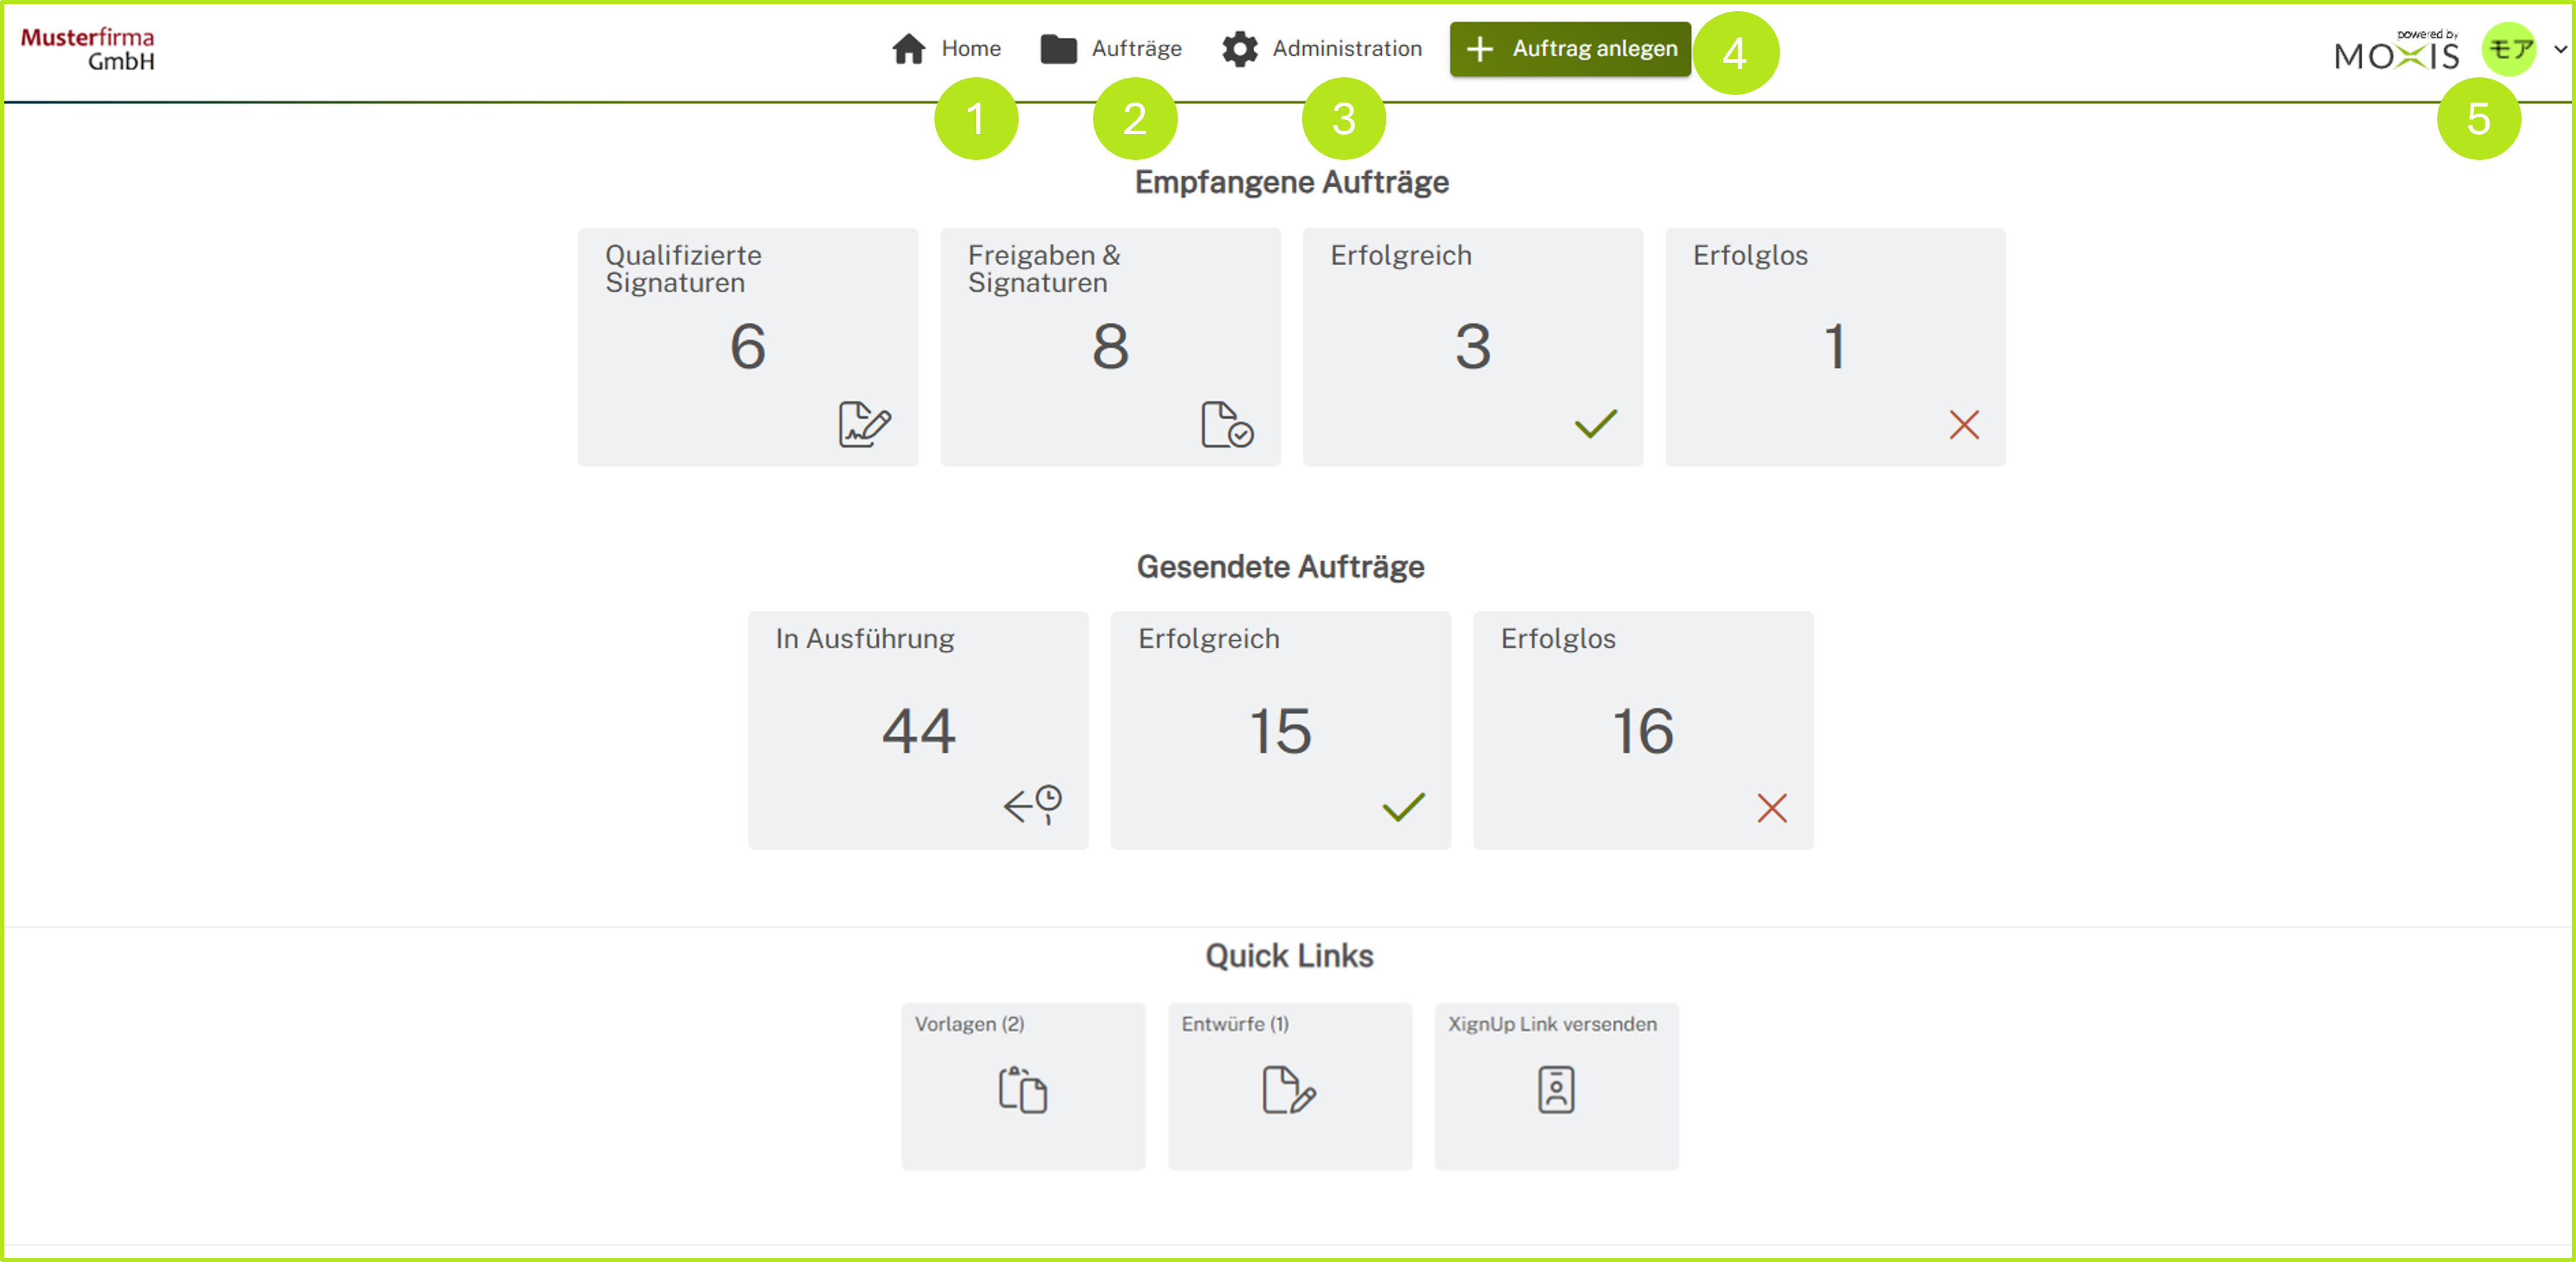Open the XignUp Link versenden quick link
2576x1262 pixels.
[x=1556, y=1085]
